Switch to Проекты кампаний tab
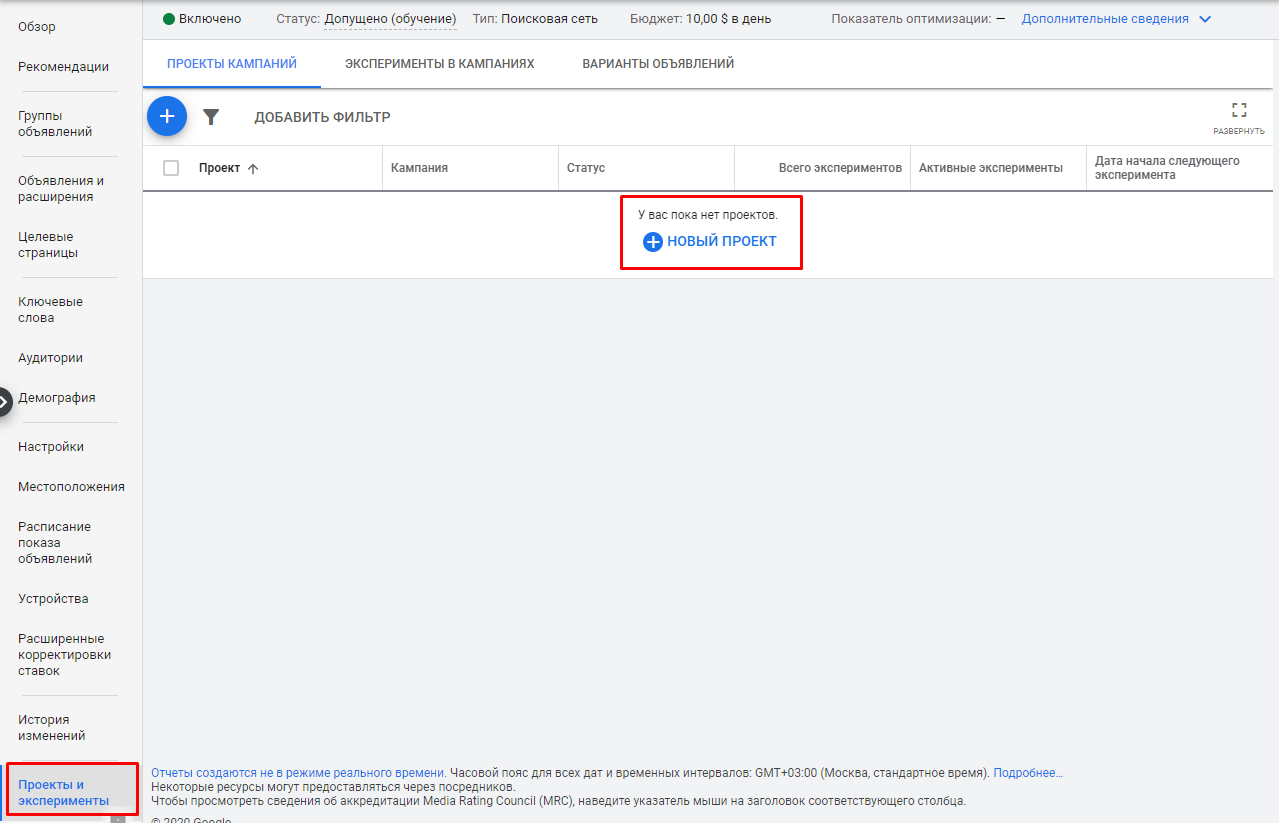The height and width of the screenshot is (823, 1279). click(x=232, y=64)
